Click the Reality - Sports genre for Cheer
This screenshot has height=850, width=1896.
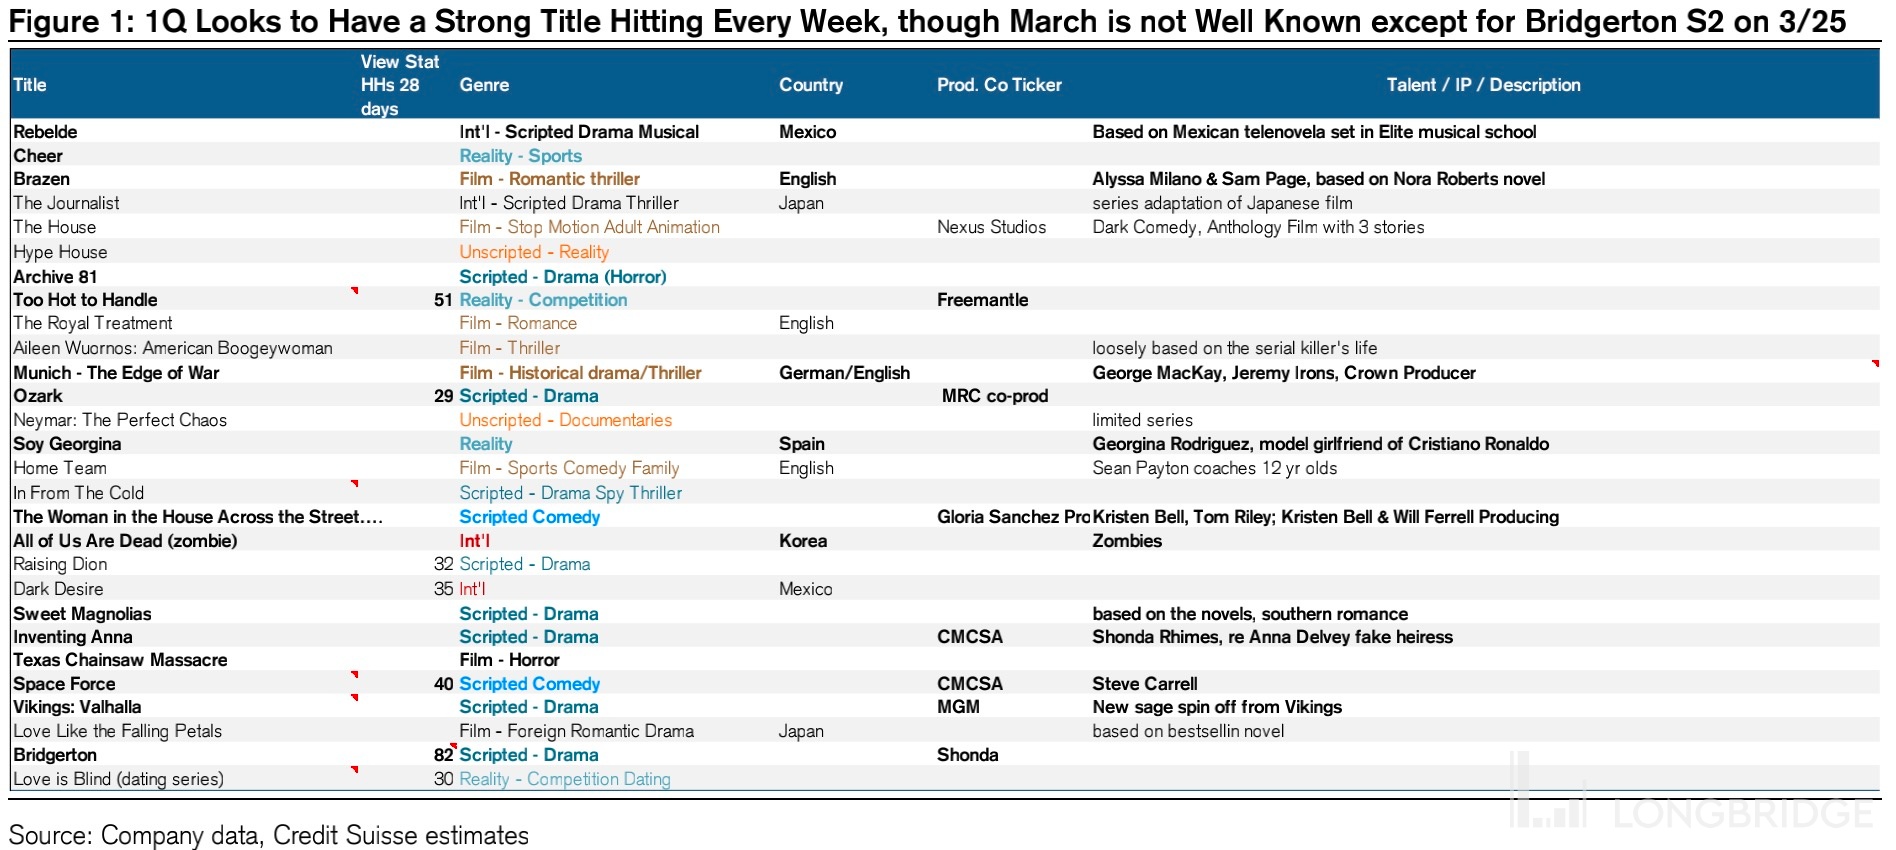click(x=520, y=156)
